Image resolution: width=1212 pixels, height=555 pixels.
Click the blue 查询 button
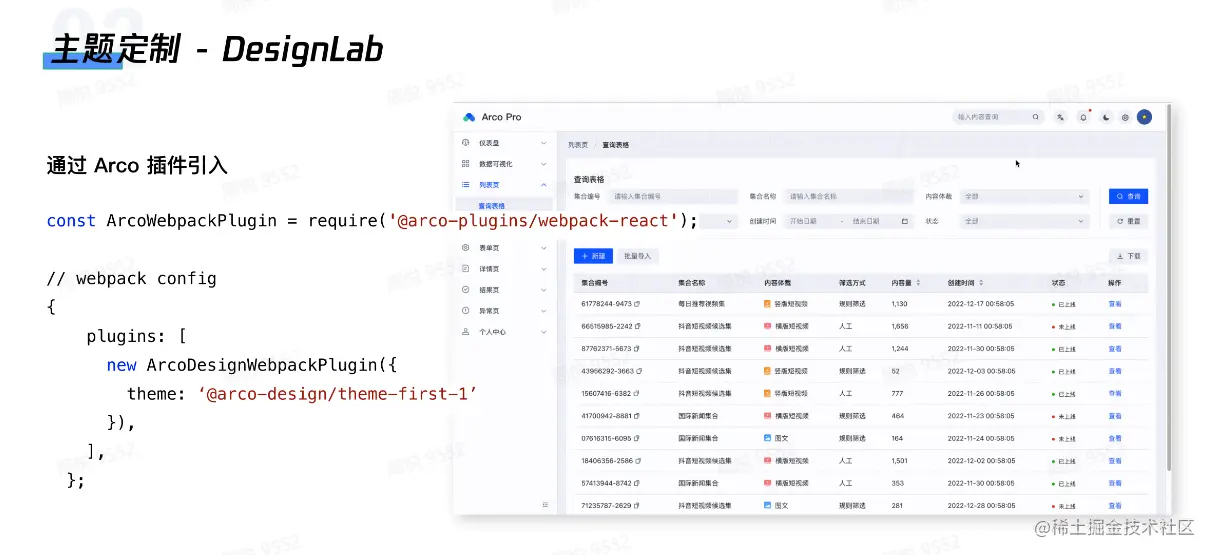(1128, 197)
